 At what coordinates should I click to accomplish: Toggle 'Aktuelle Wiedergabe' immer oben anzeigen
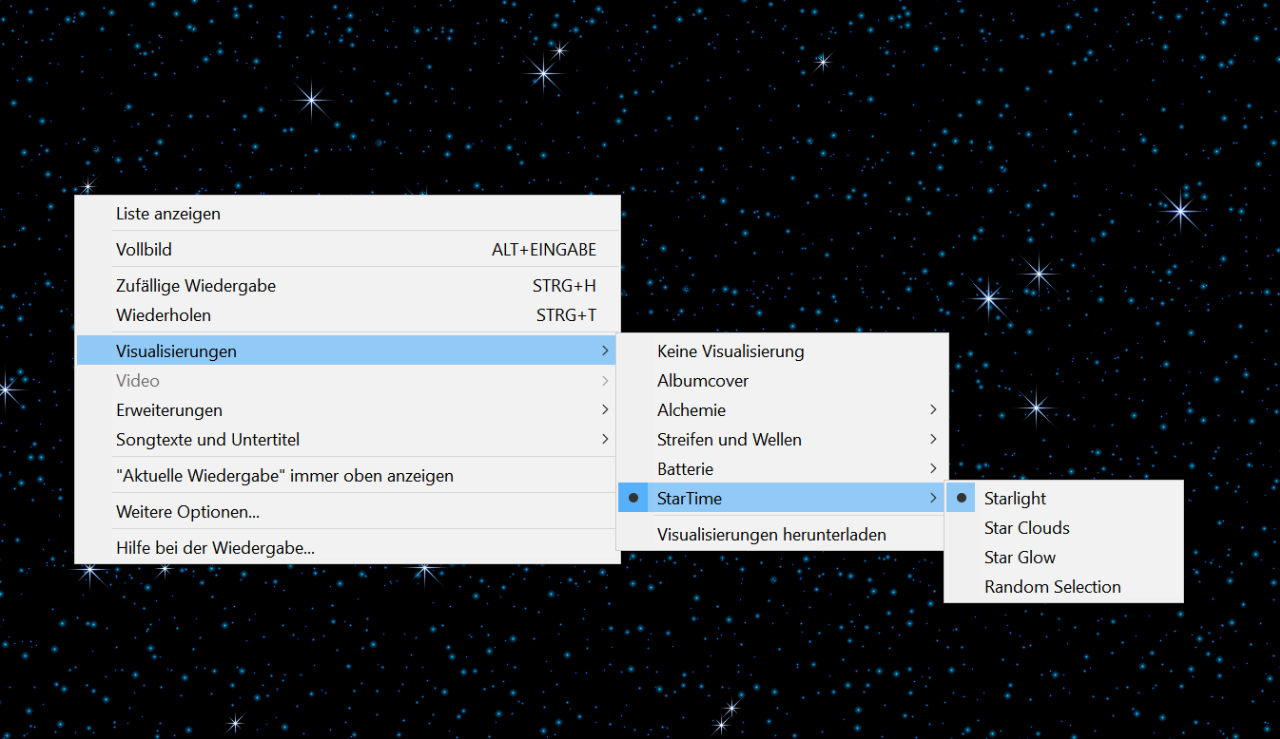click(x=347, y=476)
